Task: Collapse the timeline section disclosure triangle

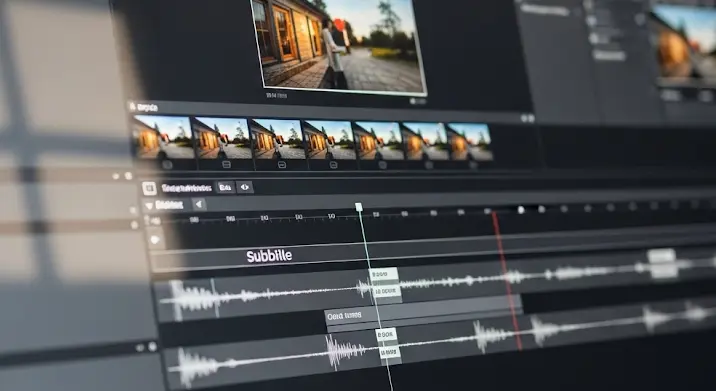Action: (x=149, y=206)
